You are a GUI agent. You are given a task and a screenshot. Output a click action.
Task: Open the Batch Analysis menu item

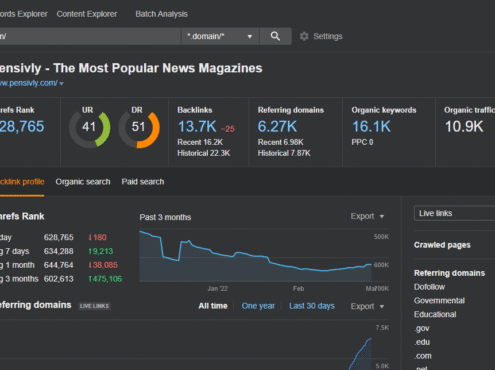161,14
